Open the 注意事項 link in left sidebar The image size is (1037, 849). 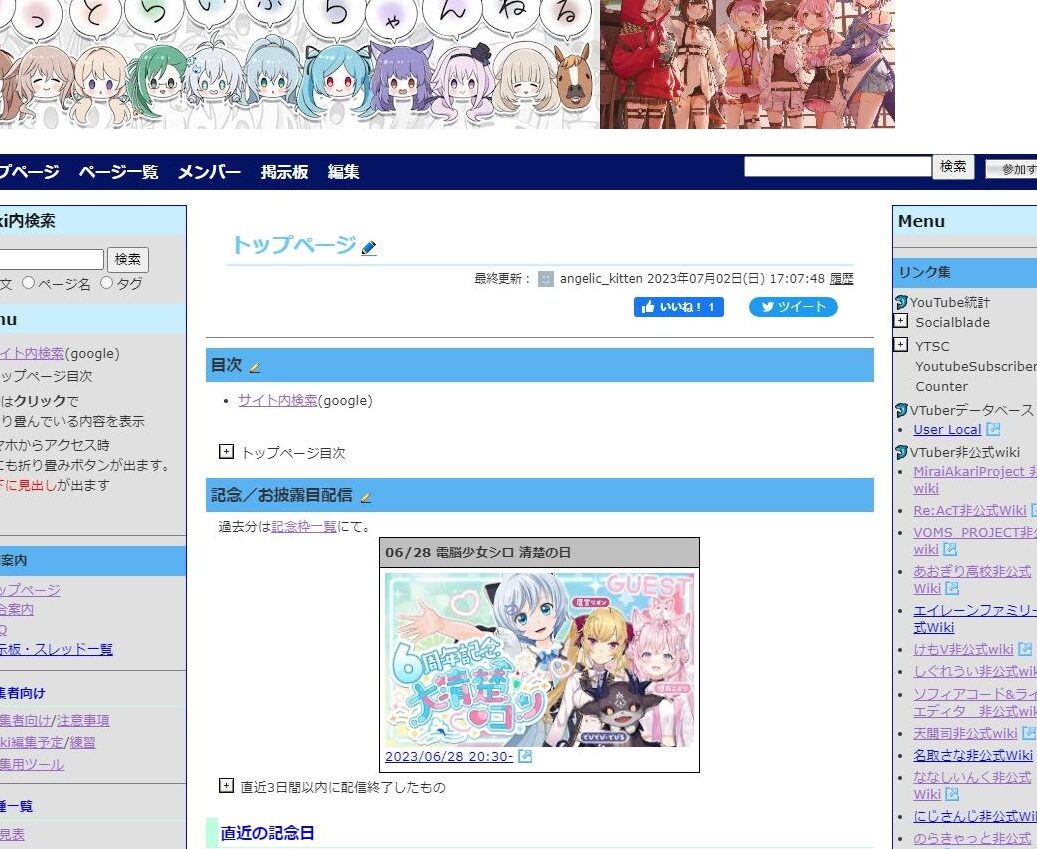83,721
